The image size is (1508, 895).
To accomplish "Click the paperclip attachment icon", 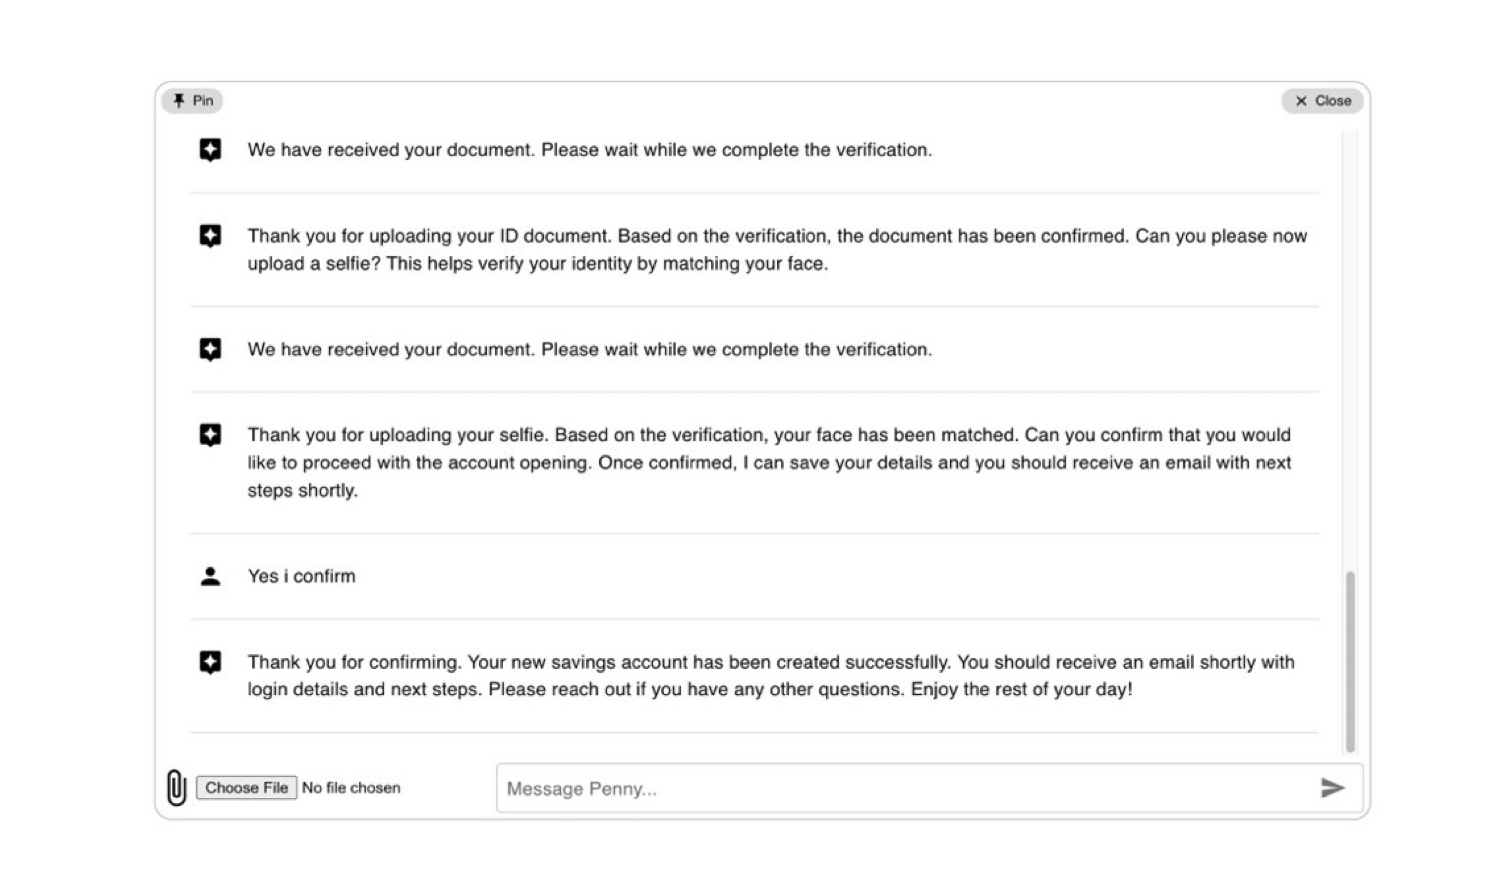I will 176,788.
